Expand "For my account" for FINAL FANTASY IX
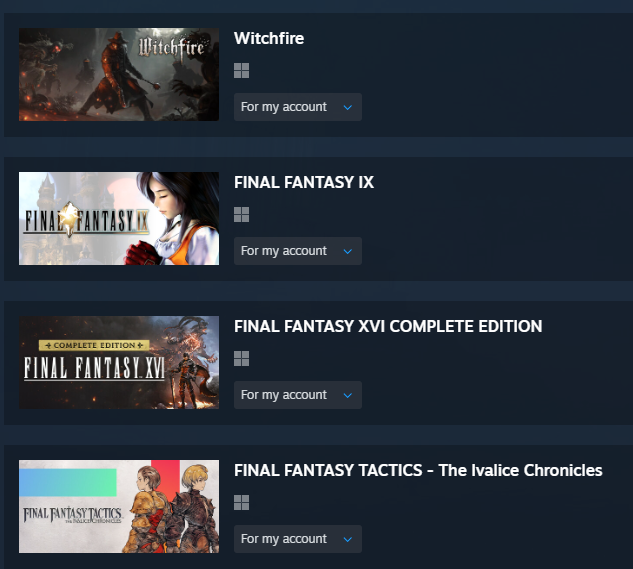Image resolution: width=633 pixels, height=569 pixels. tap(298, 251)
